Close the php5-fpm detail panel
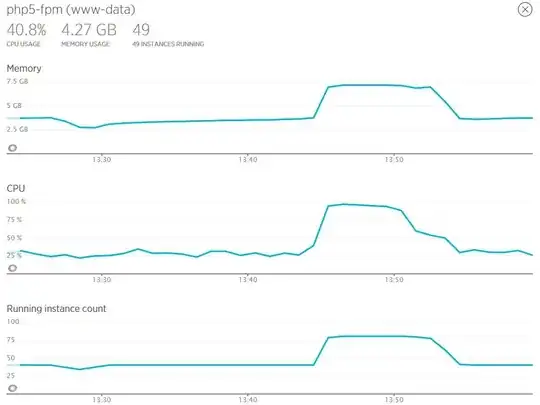Screen dimensions: 540x405 click(x=525, y=10)
